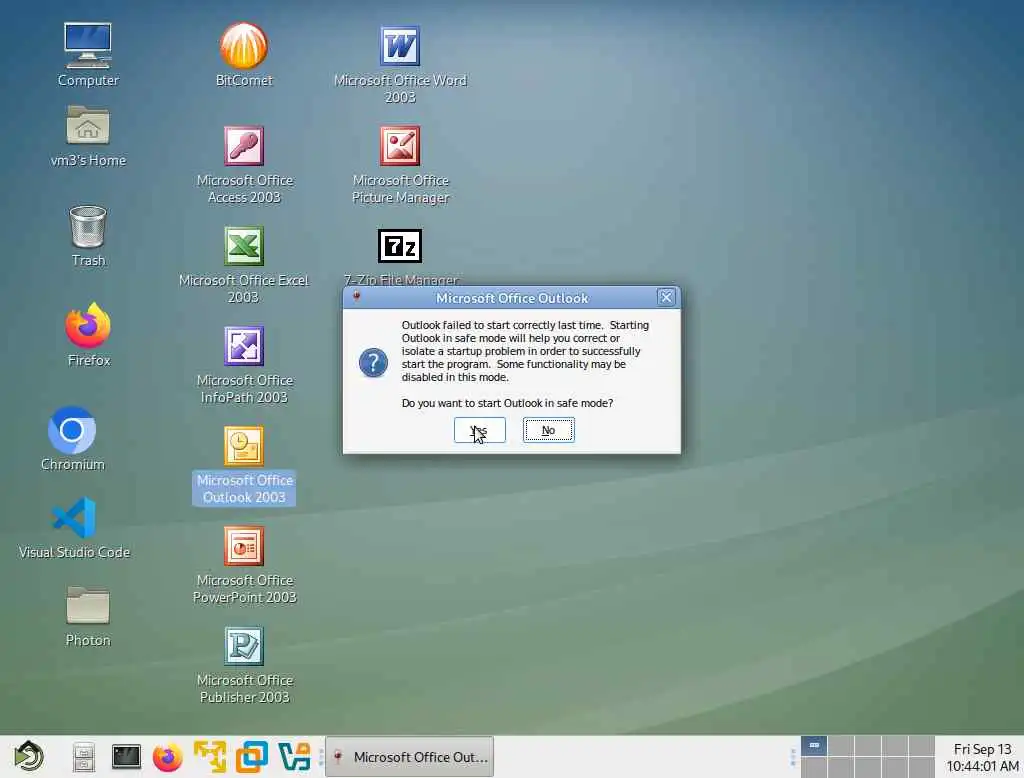
Task: Click the blue question mark dialog icon
Action: point(374,363)
